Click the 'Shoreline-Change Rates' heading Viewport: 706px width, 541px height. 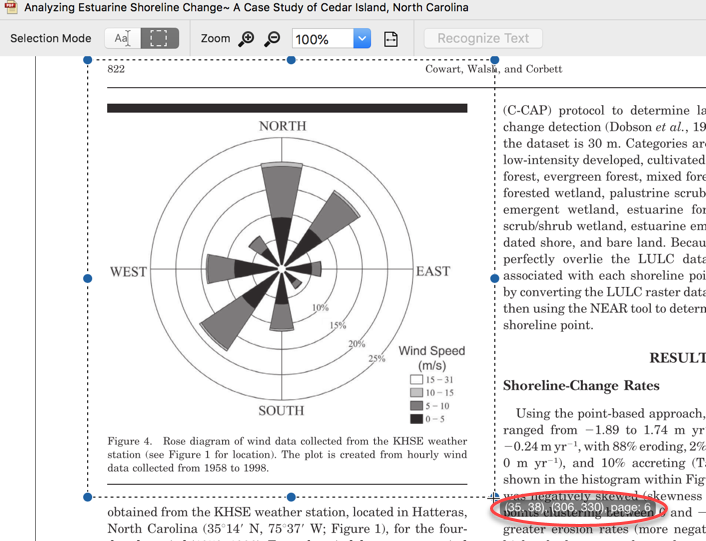(x=581, y=386)
